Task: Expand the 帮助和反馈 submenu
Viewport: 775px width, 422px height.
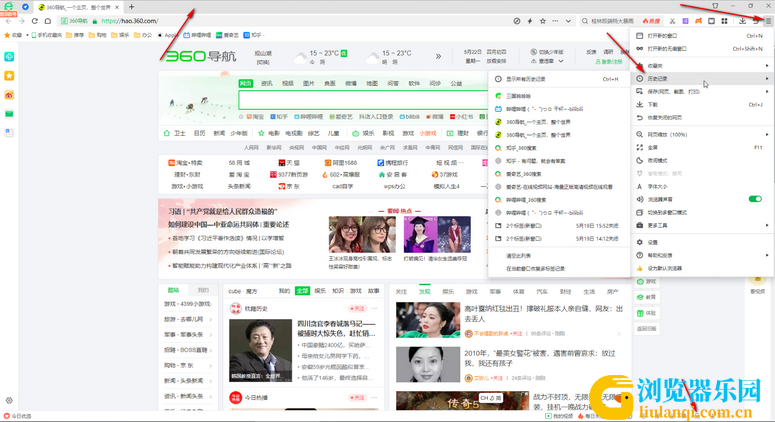Action: pyautogui.click(x=702, y=255)
